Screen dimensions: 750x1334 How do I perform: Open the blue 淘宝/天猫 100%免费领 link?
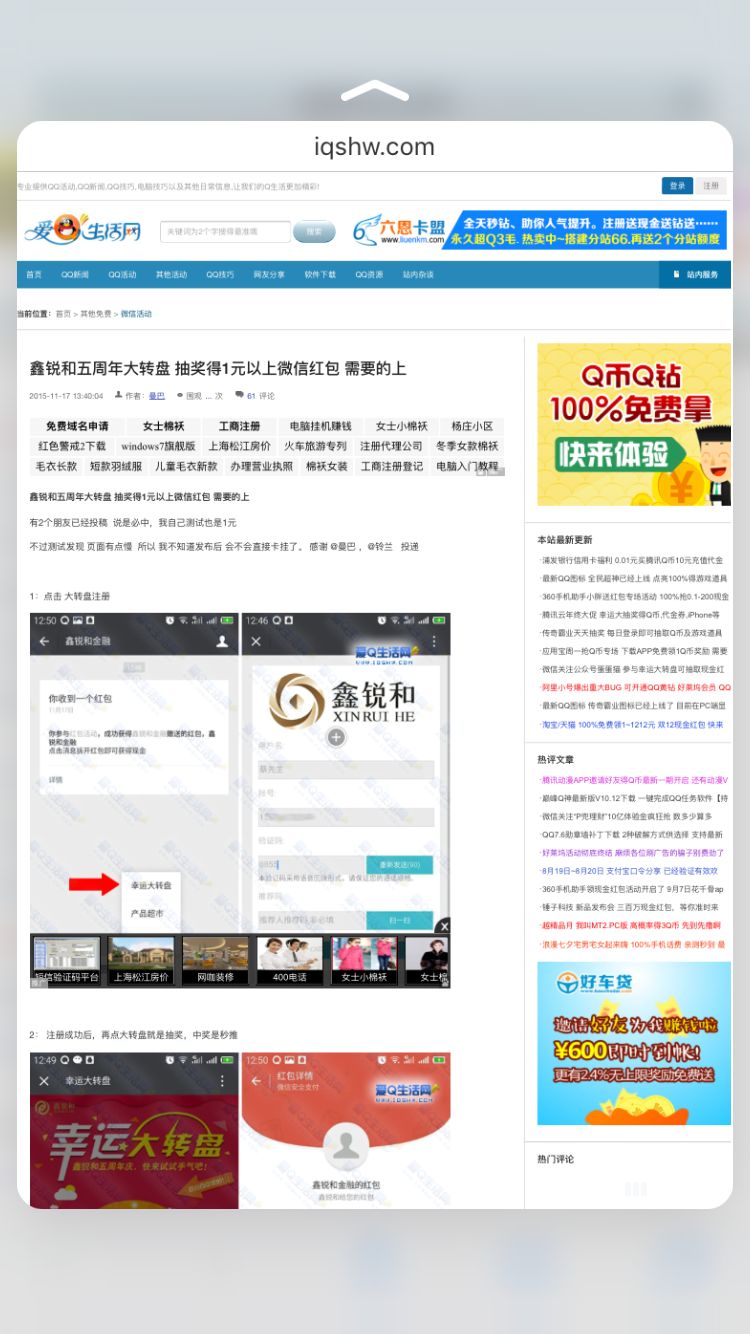pos(632,724)
